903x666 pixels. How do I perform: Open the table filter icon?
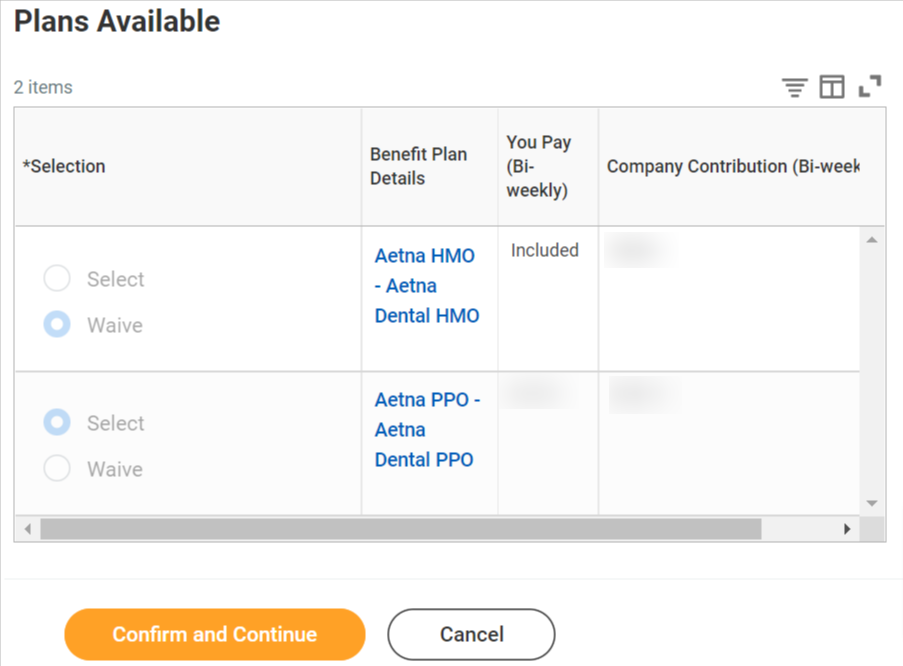pos(795,88)
